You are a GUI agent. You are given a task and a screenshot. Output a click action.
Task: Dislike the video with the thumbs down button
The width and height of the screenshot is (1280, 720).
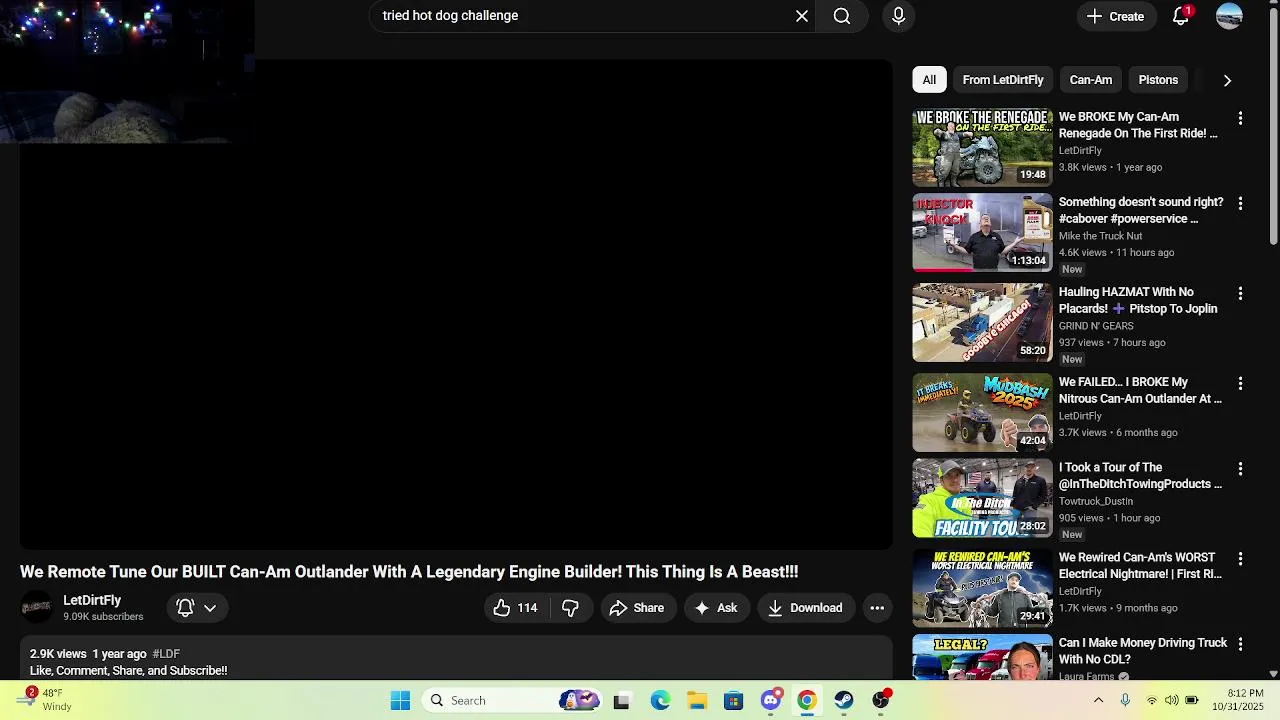pos(571,608)
